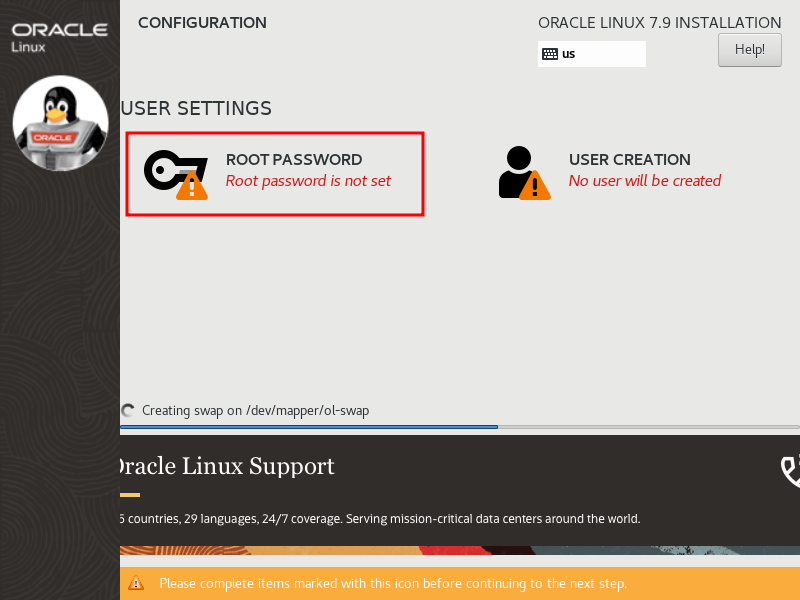The image size is (800, 600).
Task: Click the installation progress bar
Action: click(x=460, y=427)
